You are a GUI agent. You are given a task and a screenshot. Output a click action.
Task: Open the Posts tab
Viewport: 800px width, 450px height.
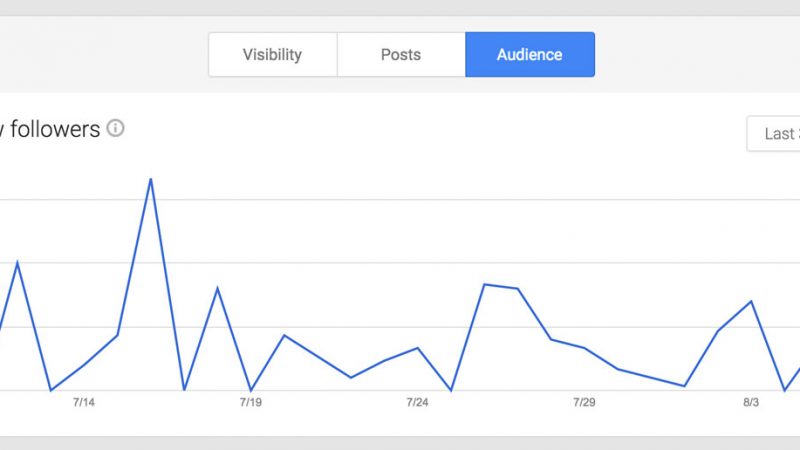click(x=401, y=55)
